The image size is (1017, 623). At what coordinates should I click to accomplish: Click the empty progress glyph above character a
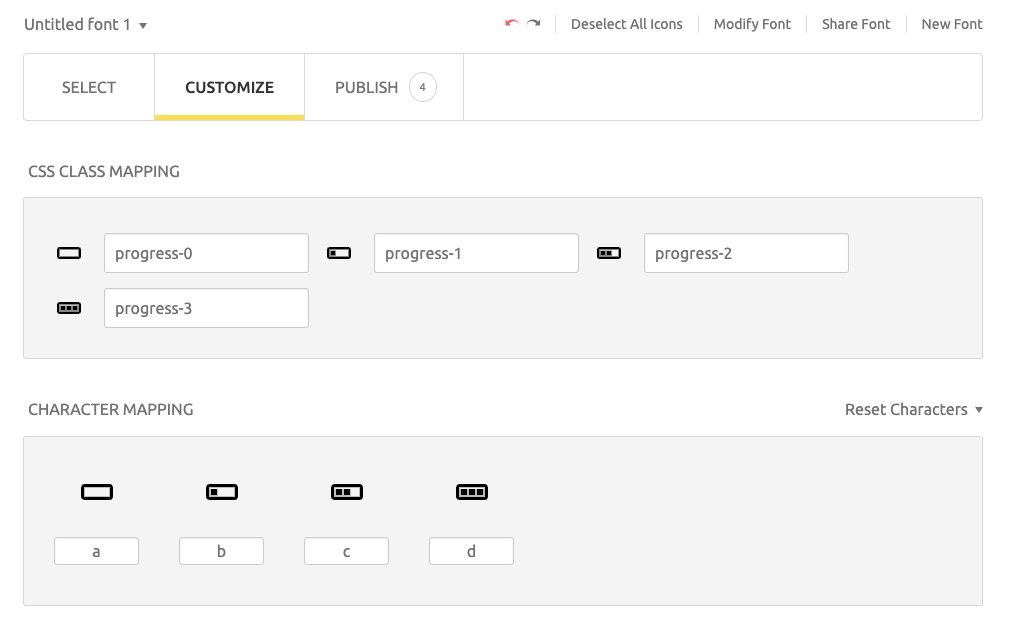click(x=96, y=491)
